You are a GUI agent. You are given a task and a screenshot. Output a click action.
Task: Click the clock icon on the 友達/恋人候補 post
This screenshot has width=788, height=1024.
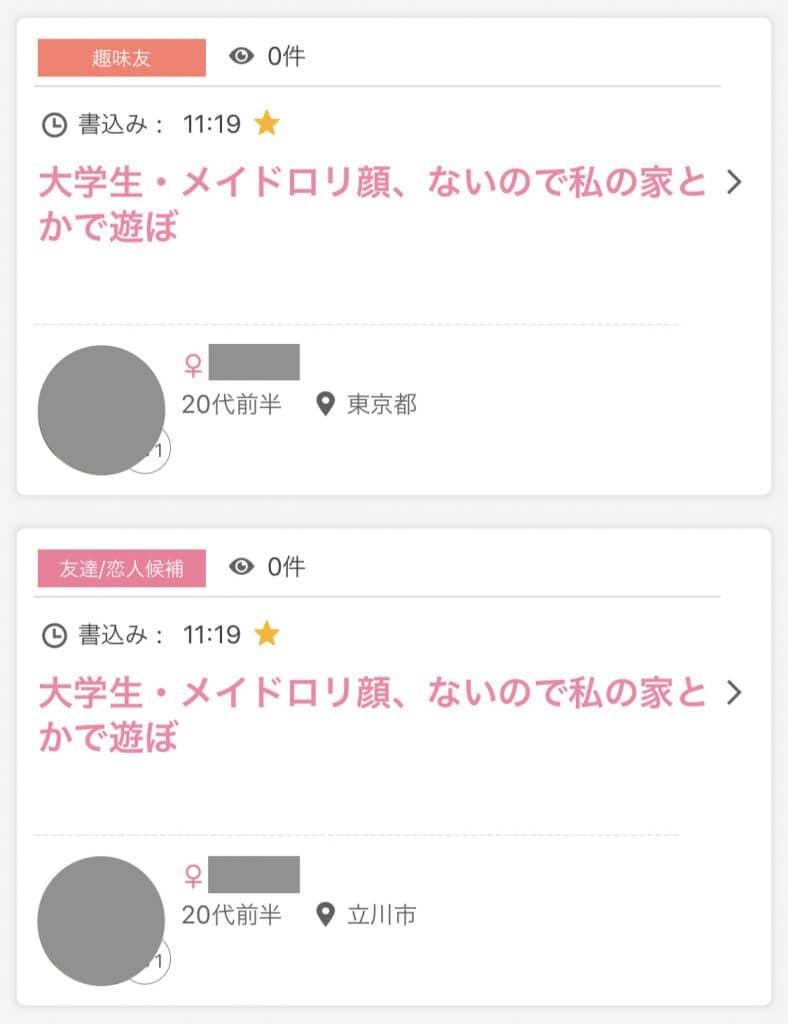(54, 635)
